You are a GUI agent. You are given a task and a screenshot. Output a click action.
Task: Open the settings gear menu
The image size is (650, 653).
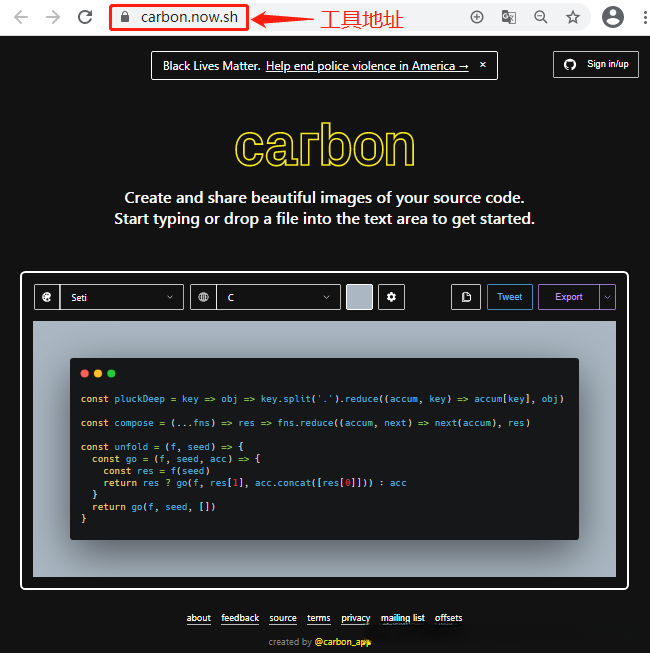point(391,297)
